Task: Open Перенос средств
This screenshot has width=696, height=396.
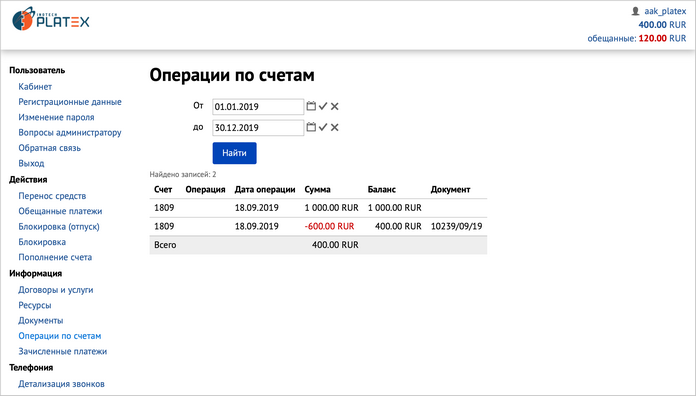Action: tap(52, 196)
